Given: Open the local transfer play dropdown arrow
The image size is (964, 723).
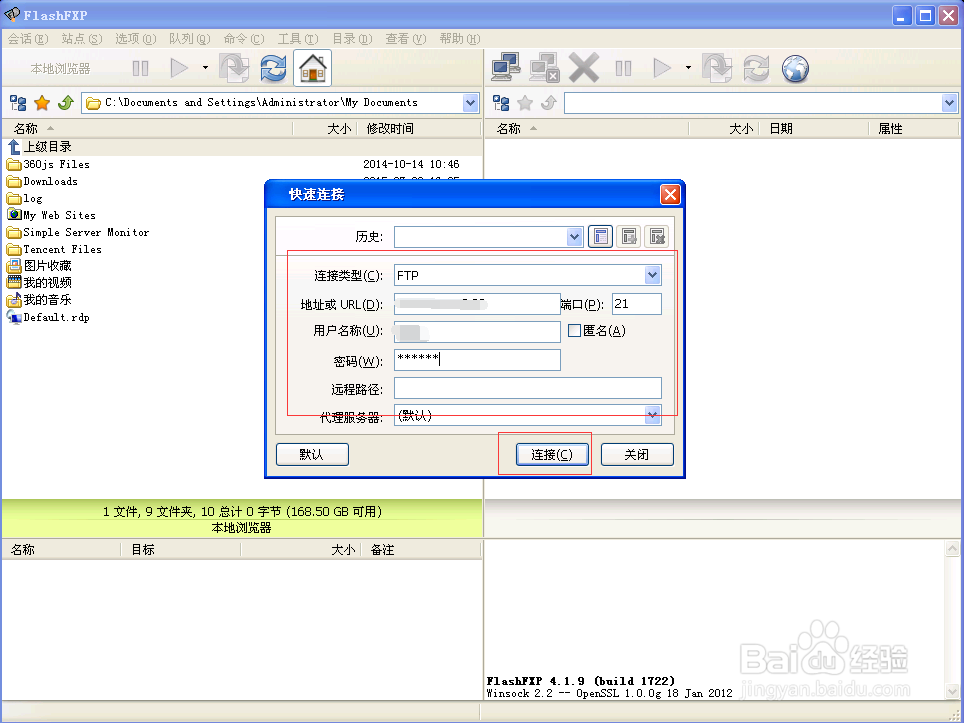Looking at the screenshot, I should coord(205,68).
